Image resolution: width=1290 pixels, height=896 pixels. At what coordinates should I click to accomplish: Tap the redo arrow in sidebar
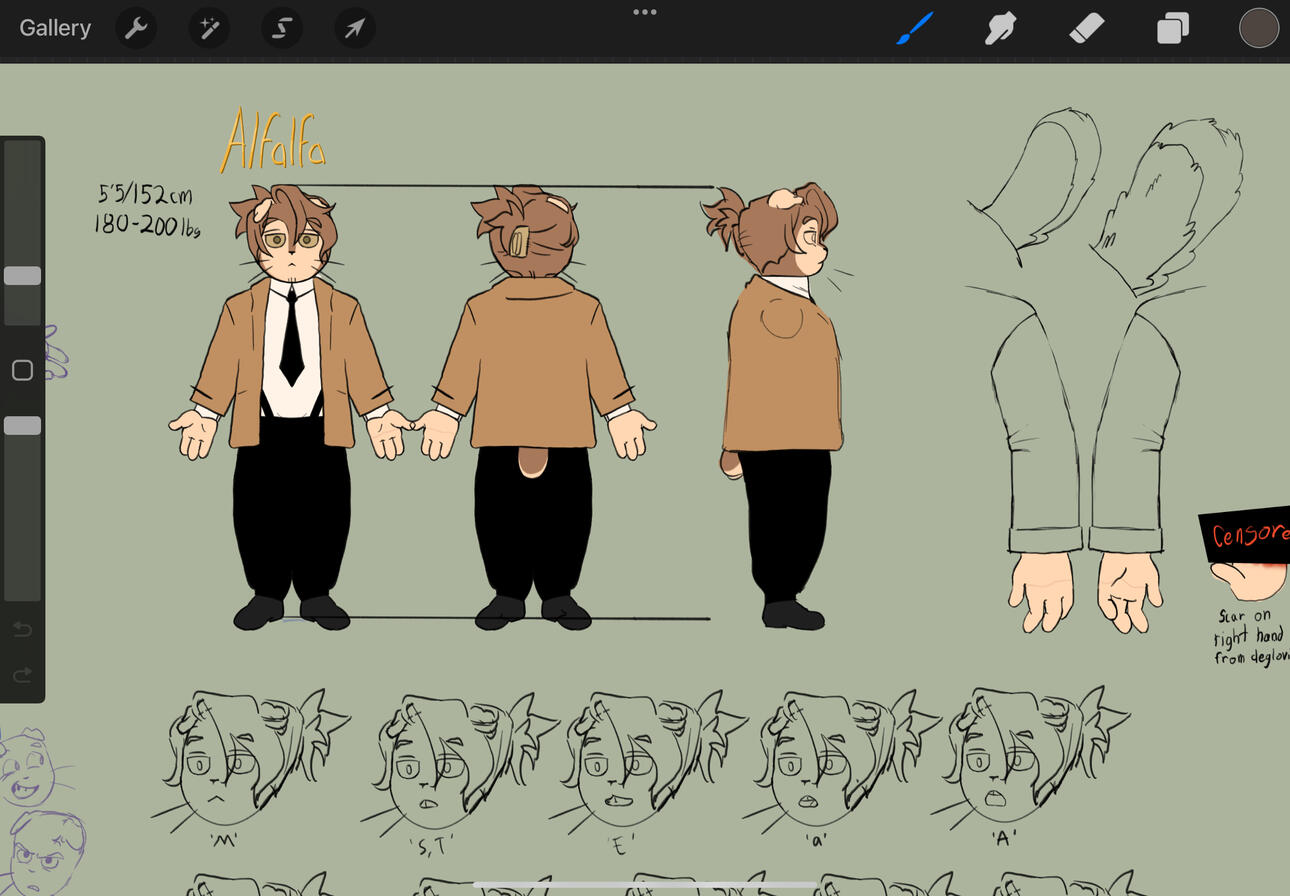click(x=22, y=676)
